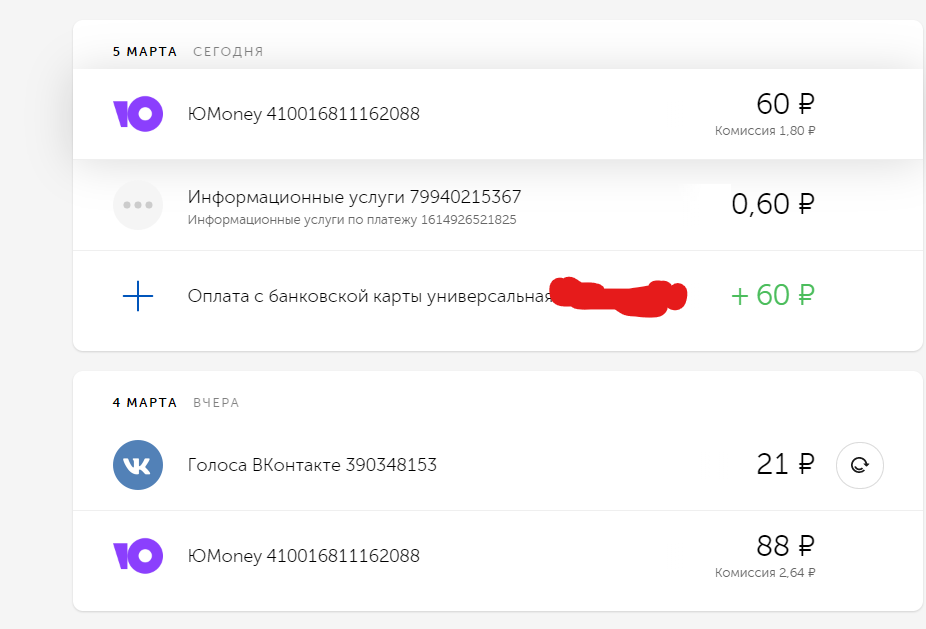Viewport: 926px width, 629px height.
Task: Click the 5 МАРТА date header
Action: [145, 51]
